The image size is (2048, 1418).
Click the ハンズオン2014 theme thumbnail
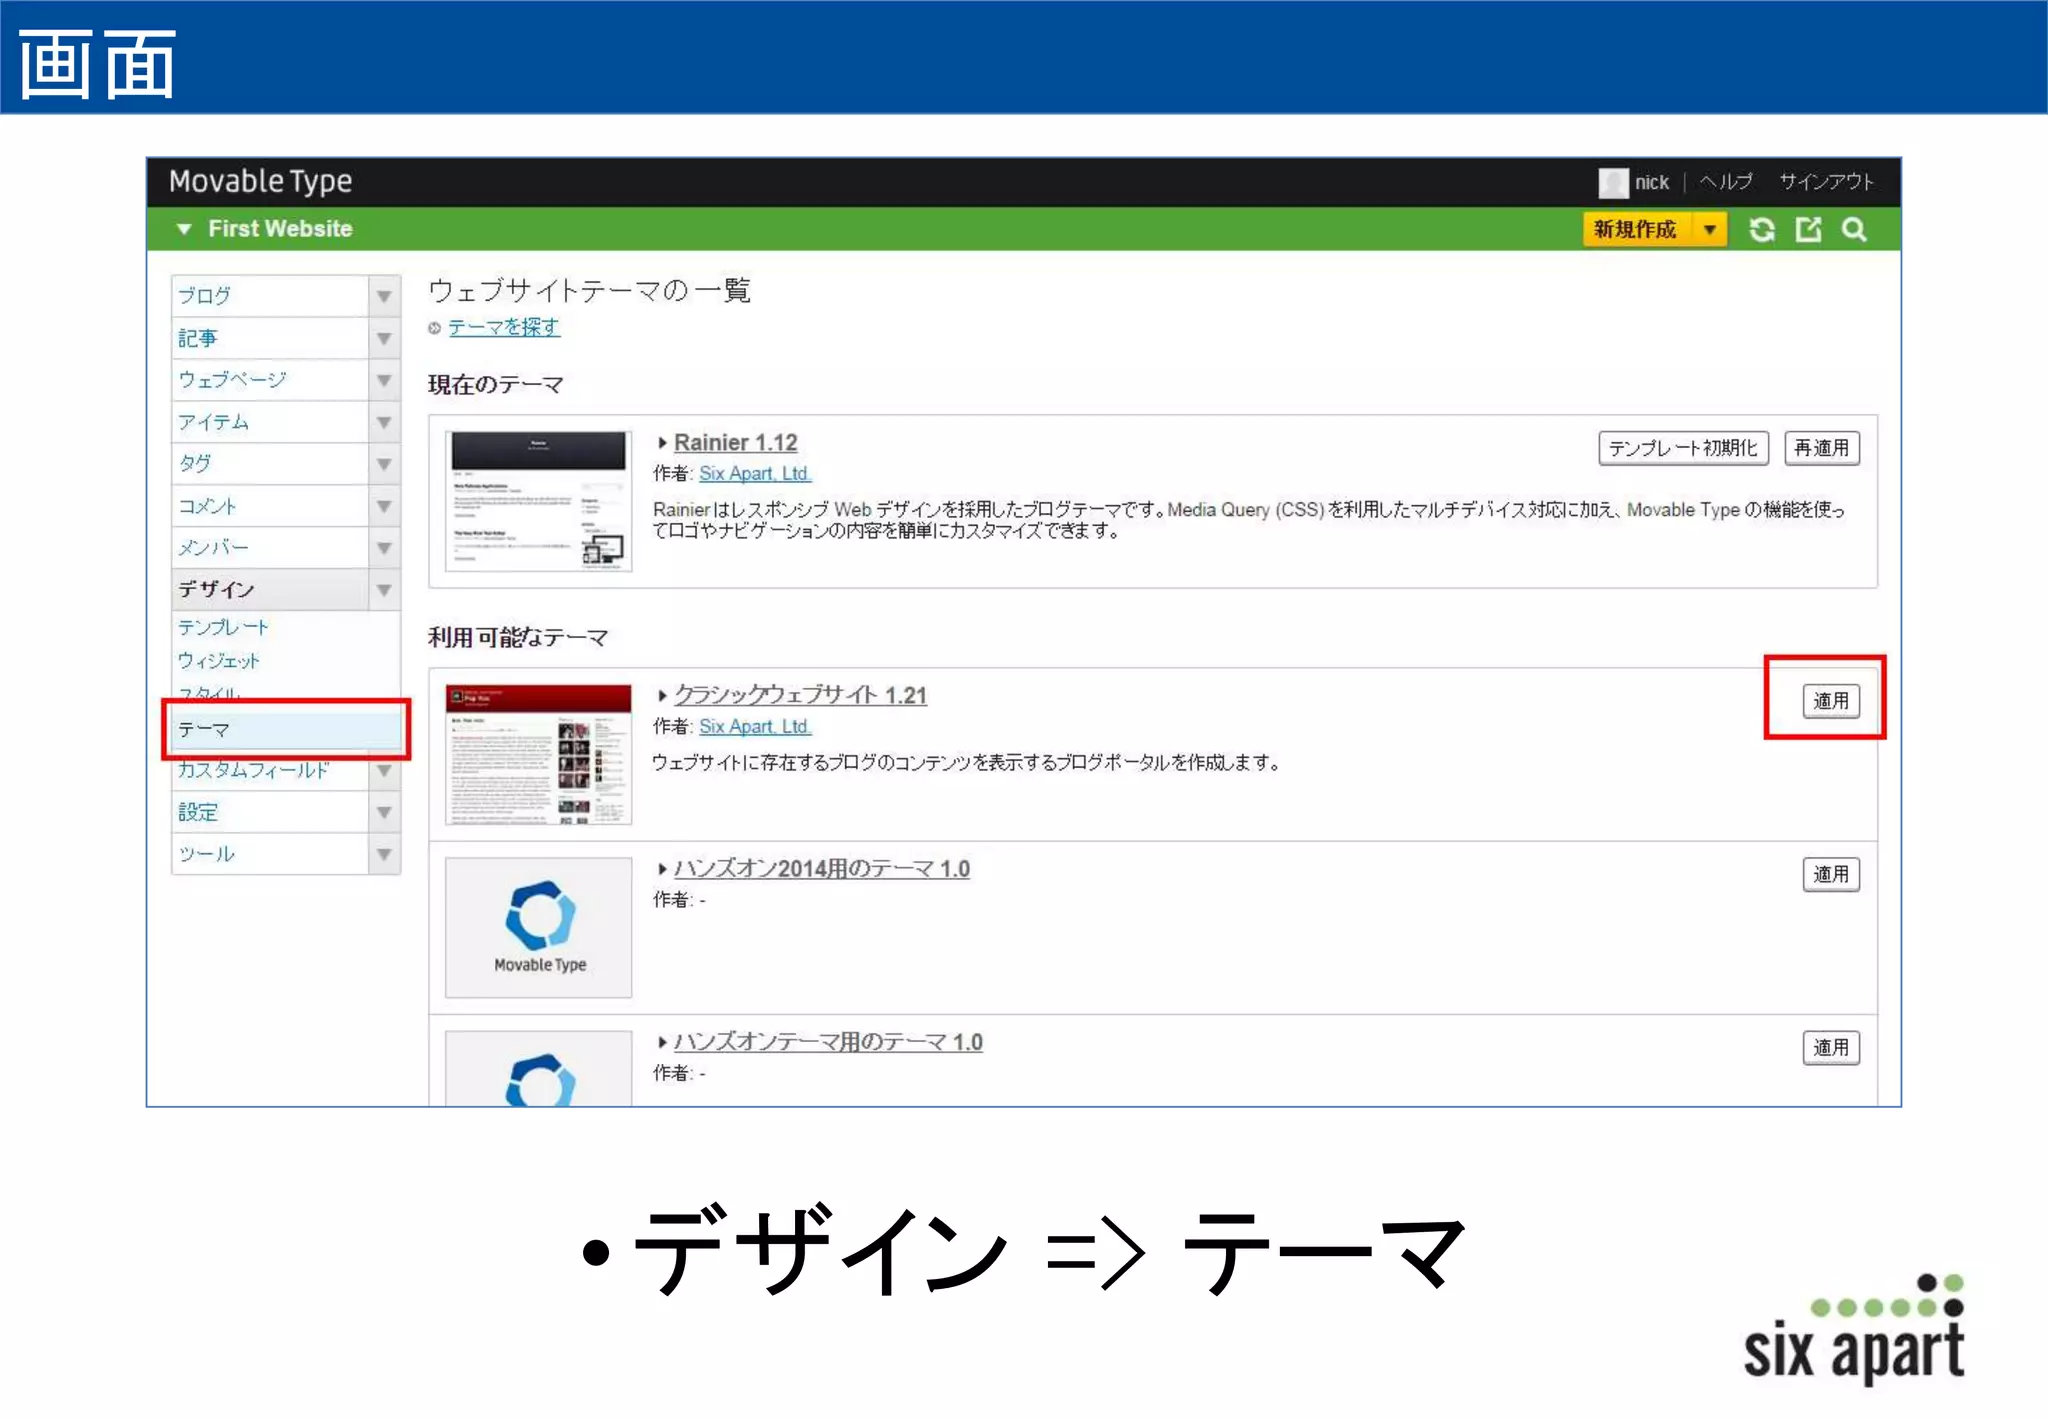click(538, 928)
